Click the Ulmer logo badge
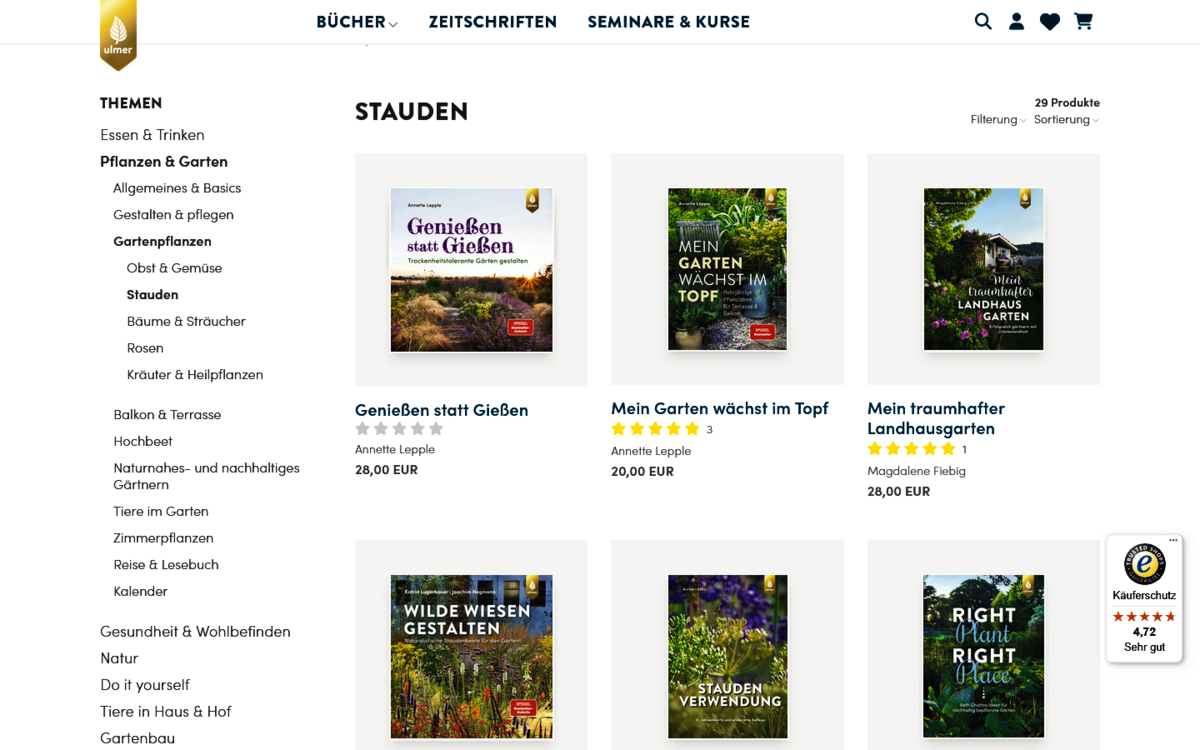Viewport: 1200px width, 750px height. [118, 33]
